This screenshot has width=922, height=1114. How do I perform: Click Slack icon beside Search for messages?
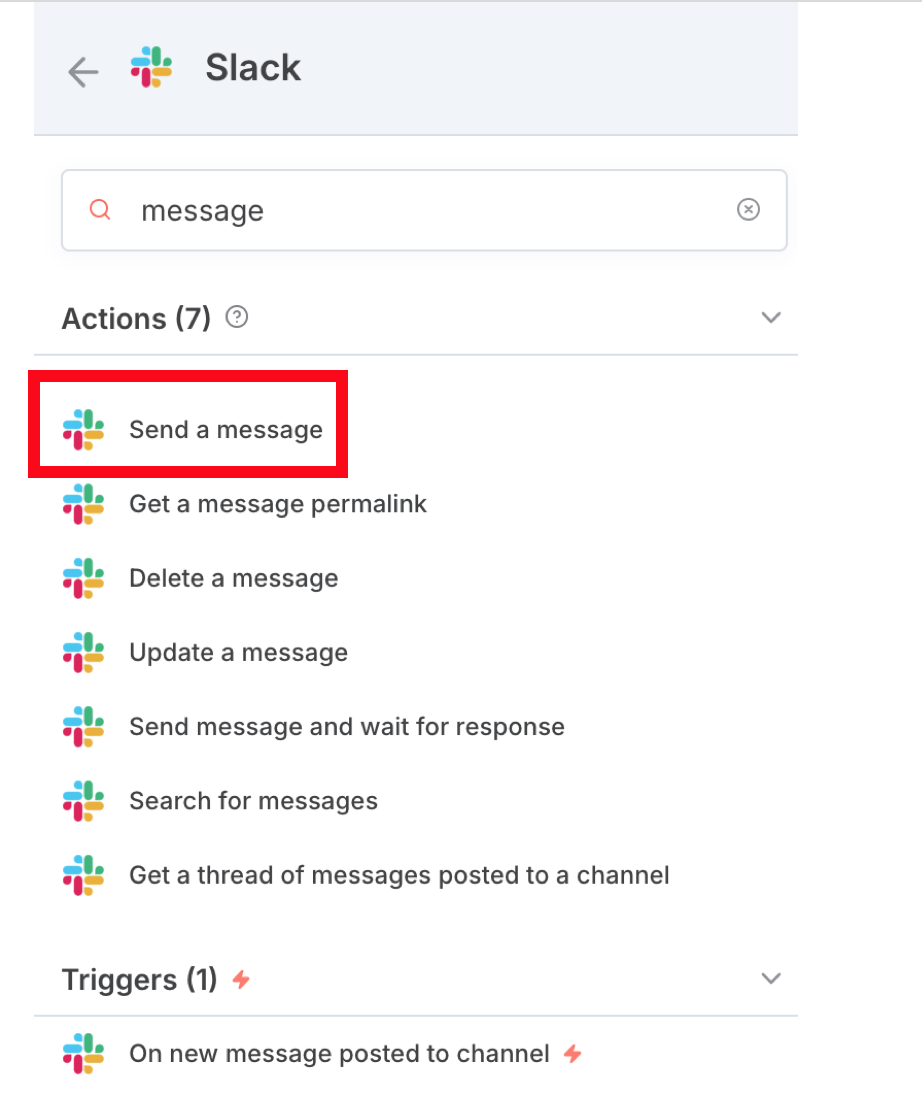[84, 801]
